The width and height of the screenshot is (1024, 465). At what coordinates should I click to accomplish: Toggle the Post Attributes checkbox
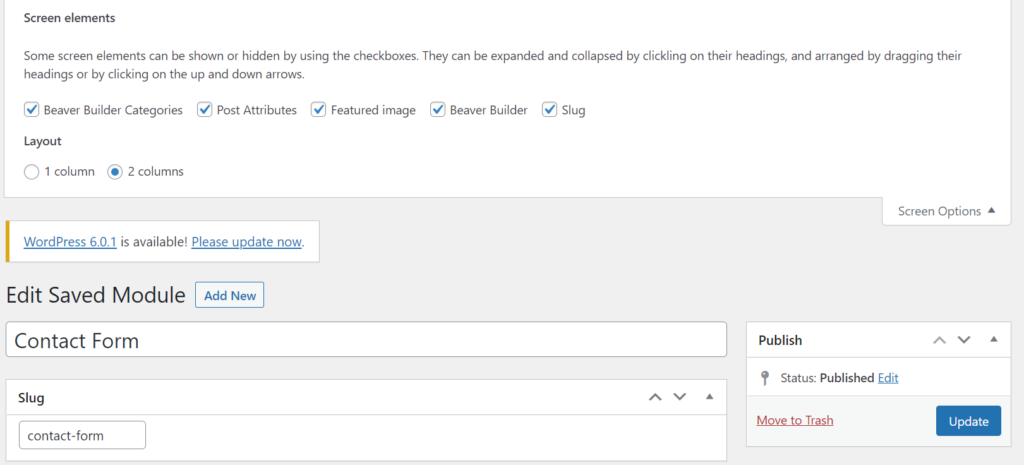tap(205, 110)
